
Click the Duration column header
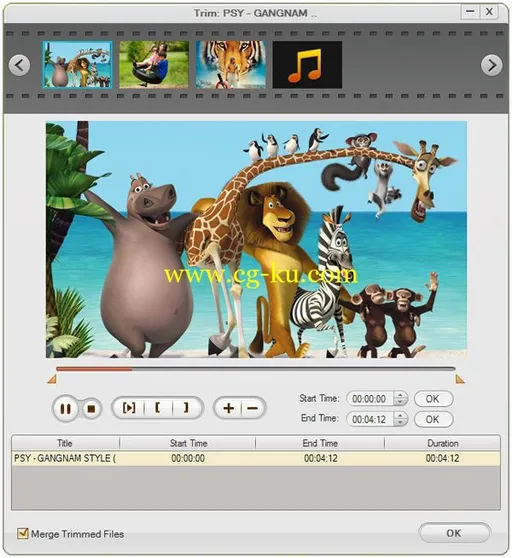442,443
